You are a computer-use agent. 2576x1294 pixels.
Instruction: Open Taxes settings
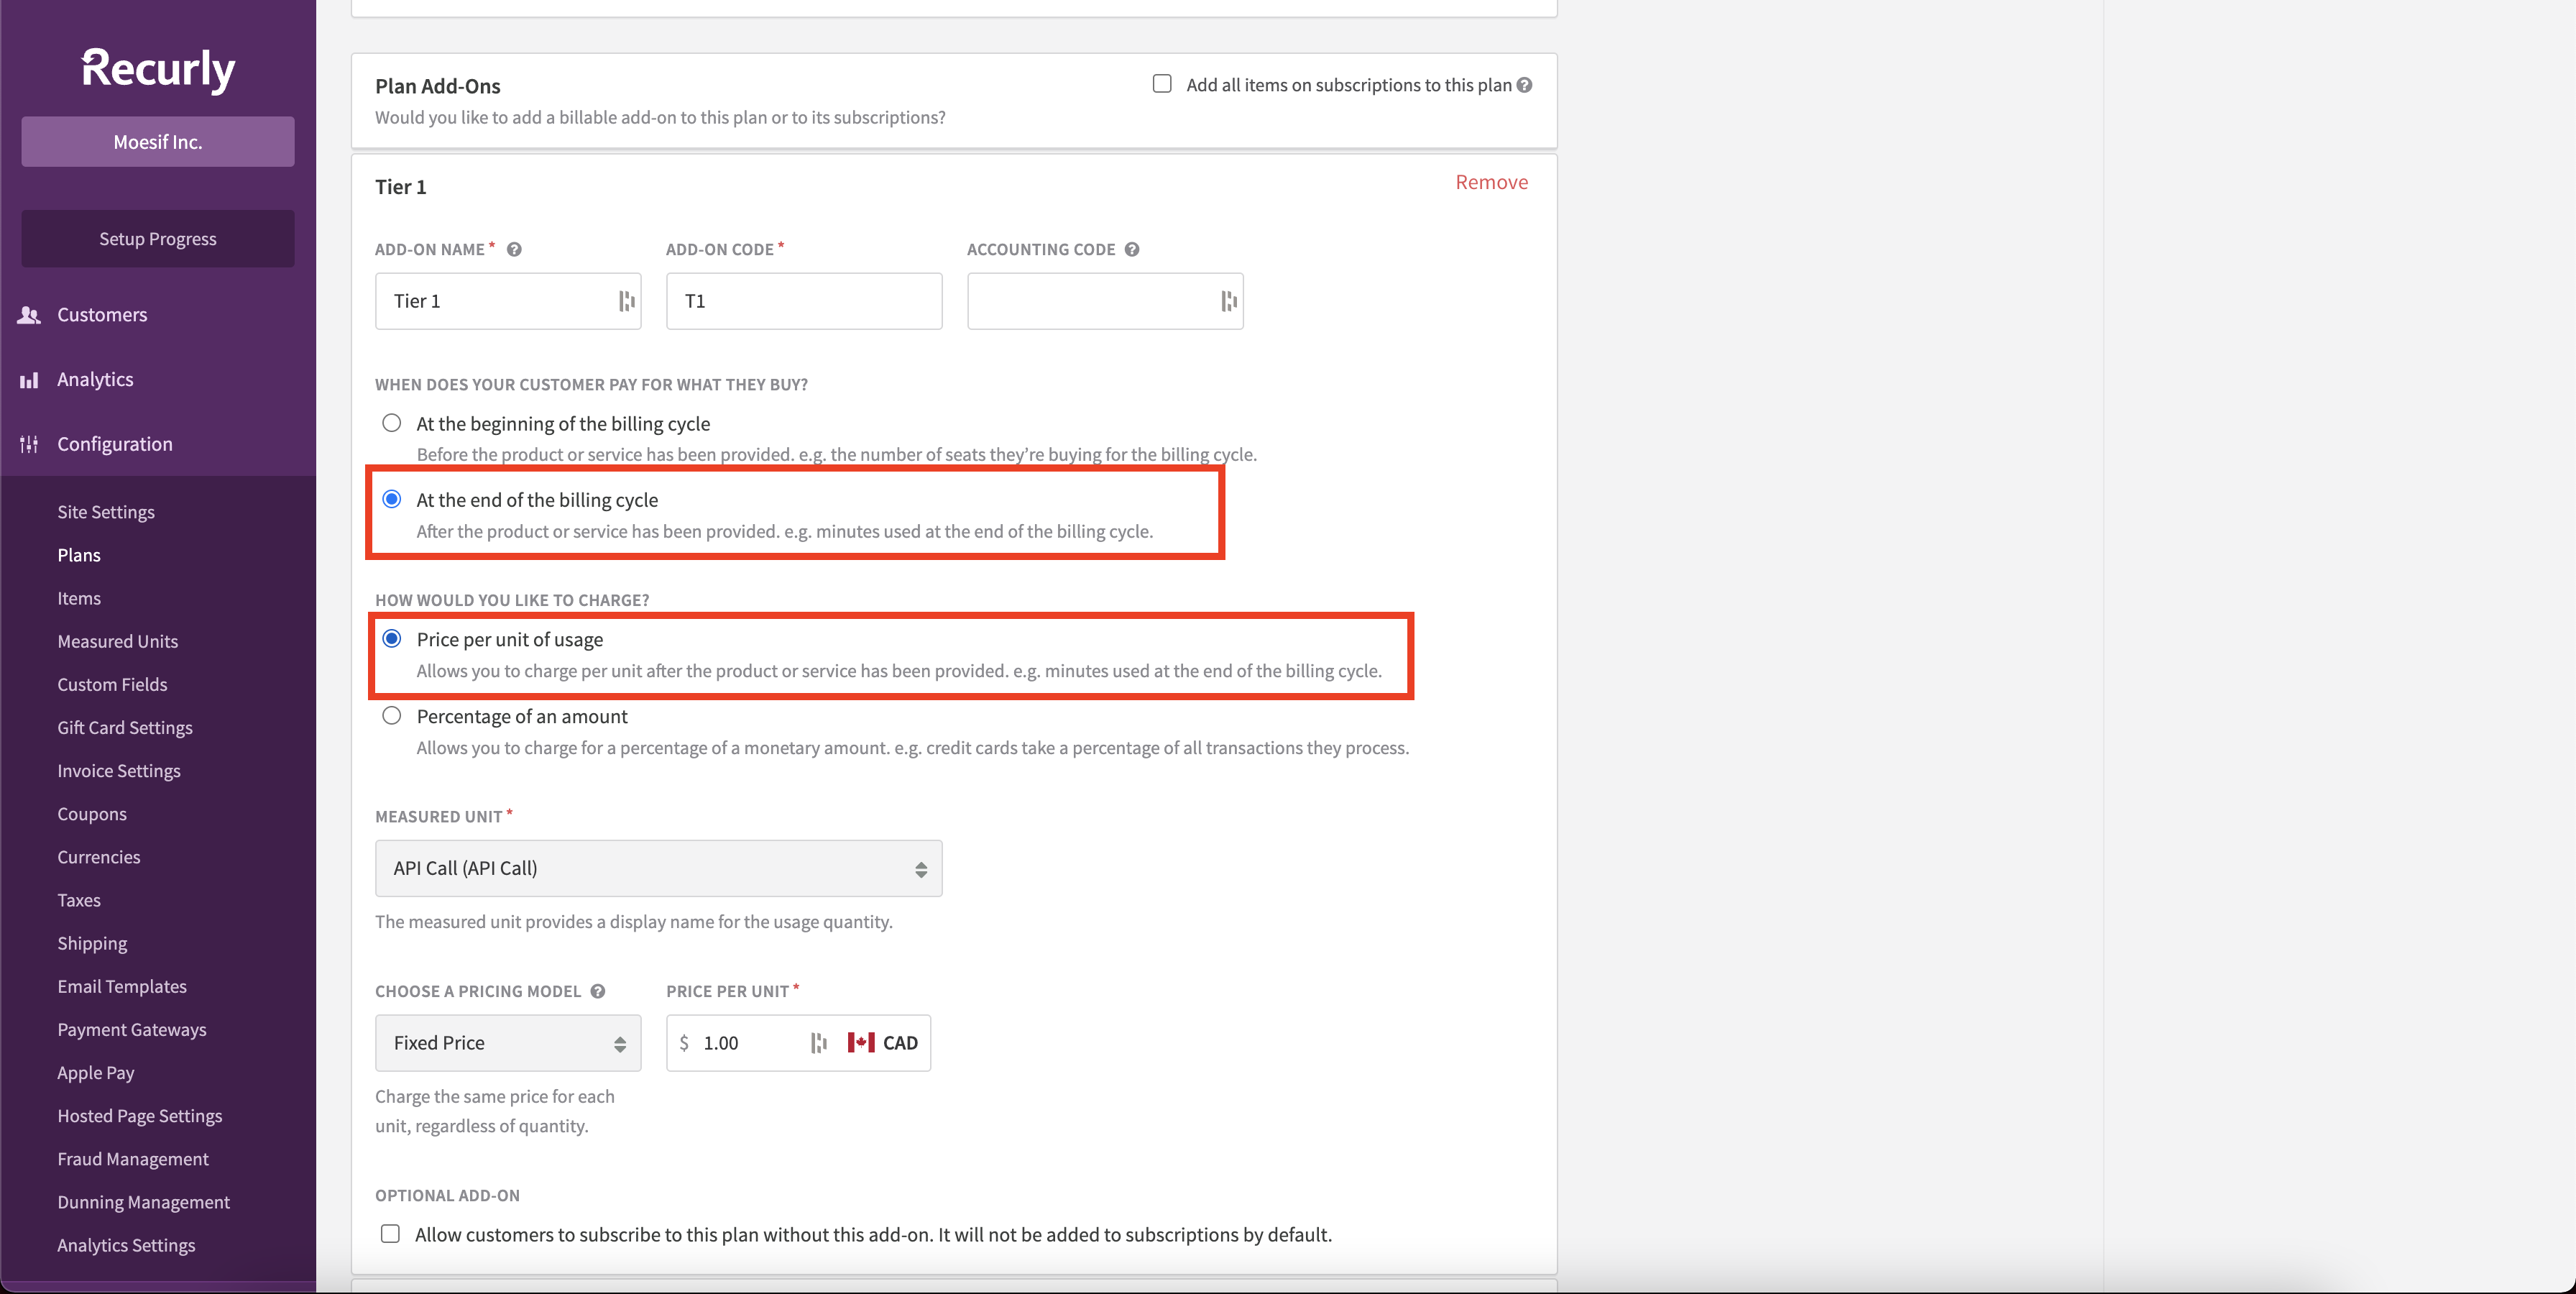pyautogui.click(x=79, y=900)
